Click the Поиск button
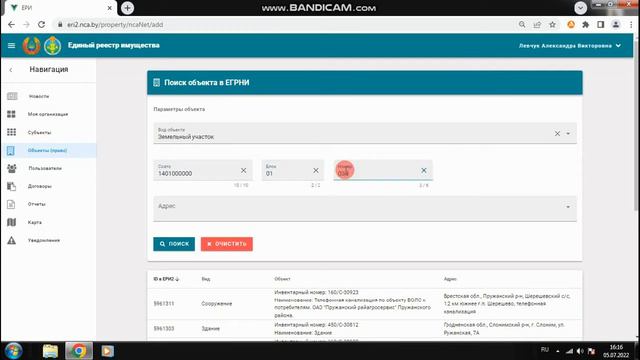 pos(174,244)
